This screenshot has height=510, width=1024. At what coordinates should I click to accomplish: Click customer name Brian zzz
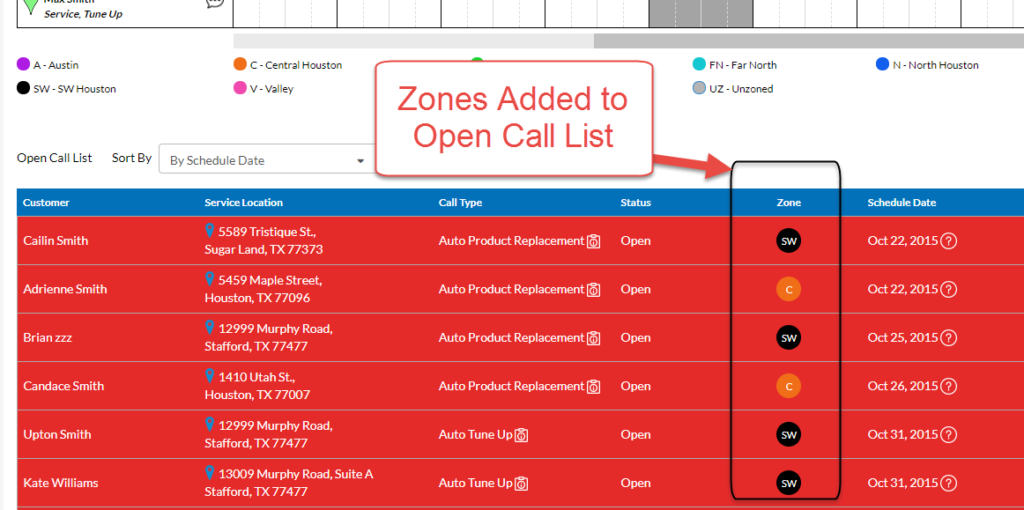47,338
